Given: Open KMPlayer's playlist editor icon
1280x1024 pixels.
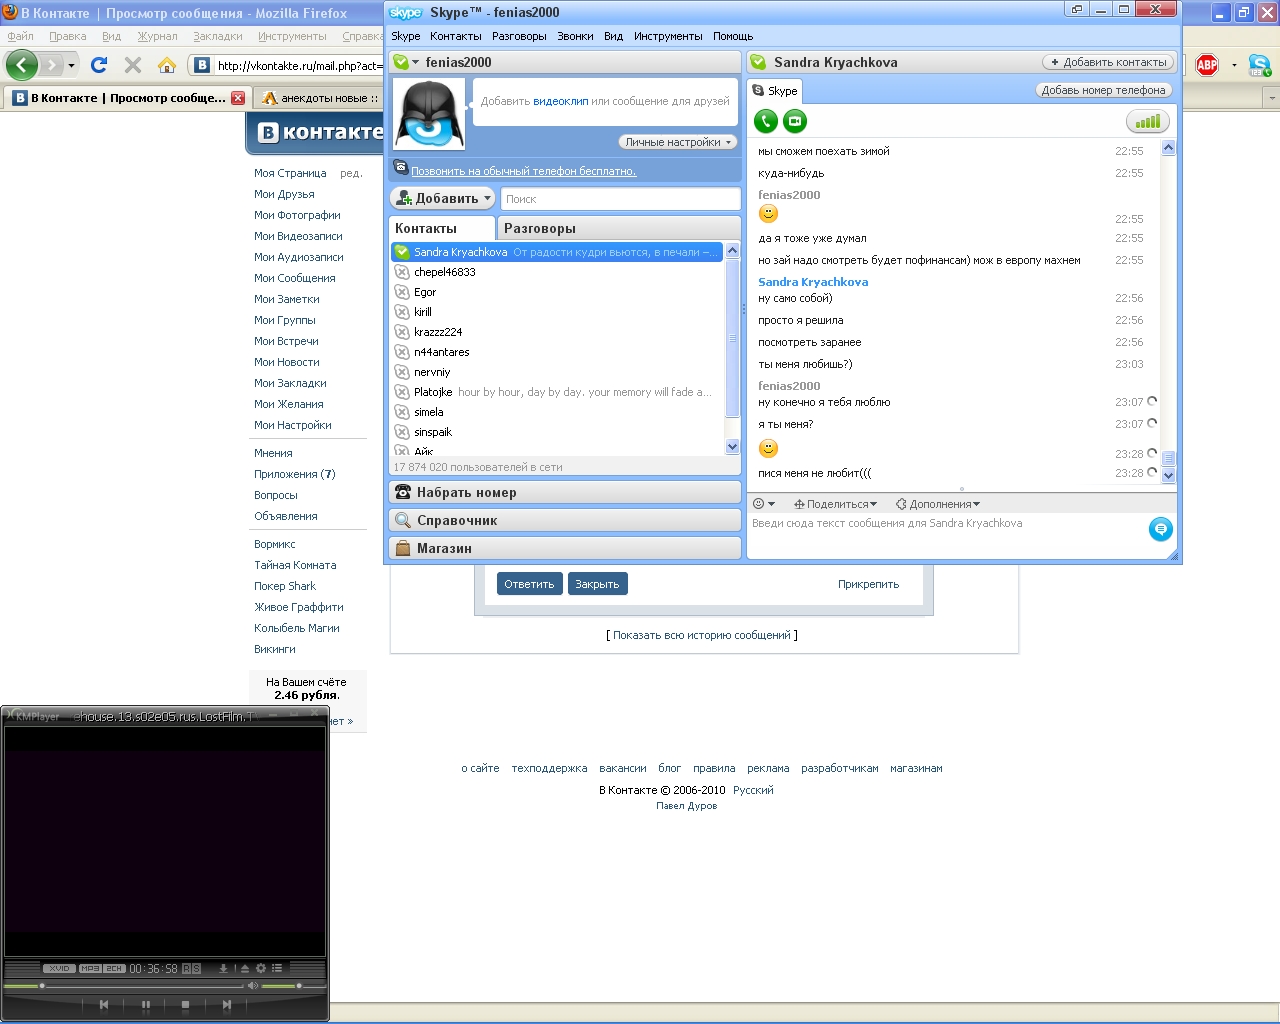Looking at the screenshot, I should (x=277, y=968).
